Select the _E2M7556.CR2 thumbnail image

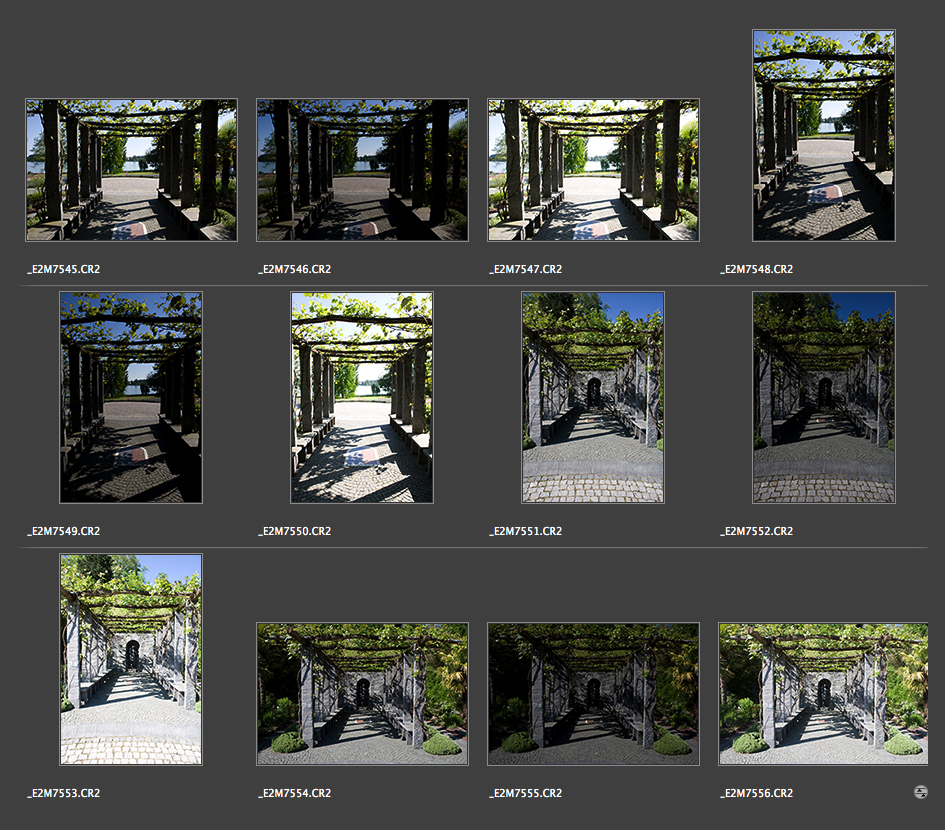coord(823,694)
